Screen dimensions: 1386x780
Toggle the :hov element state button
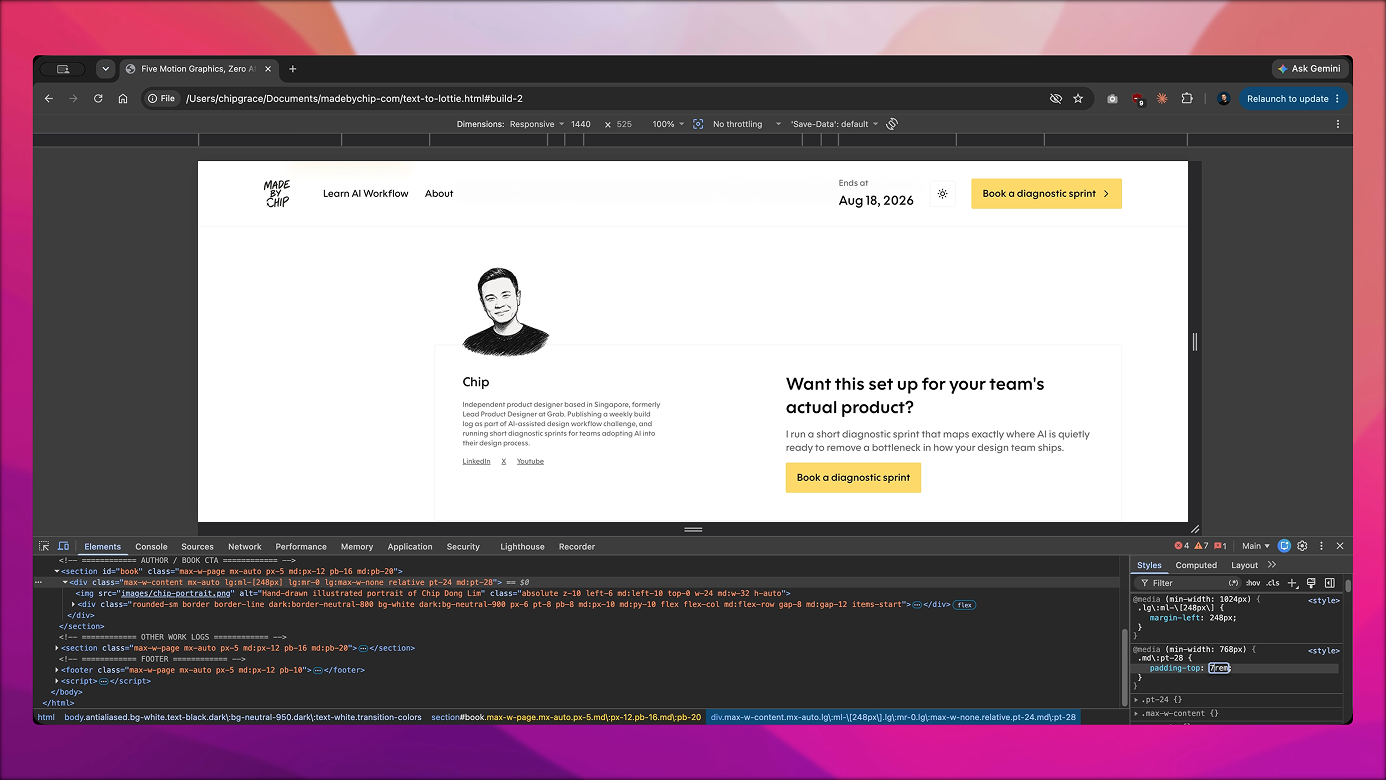[1252, 583]
